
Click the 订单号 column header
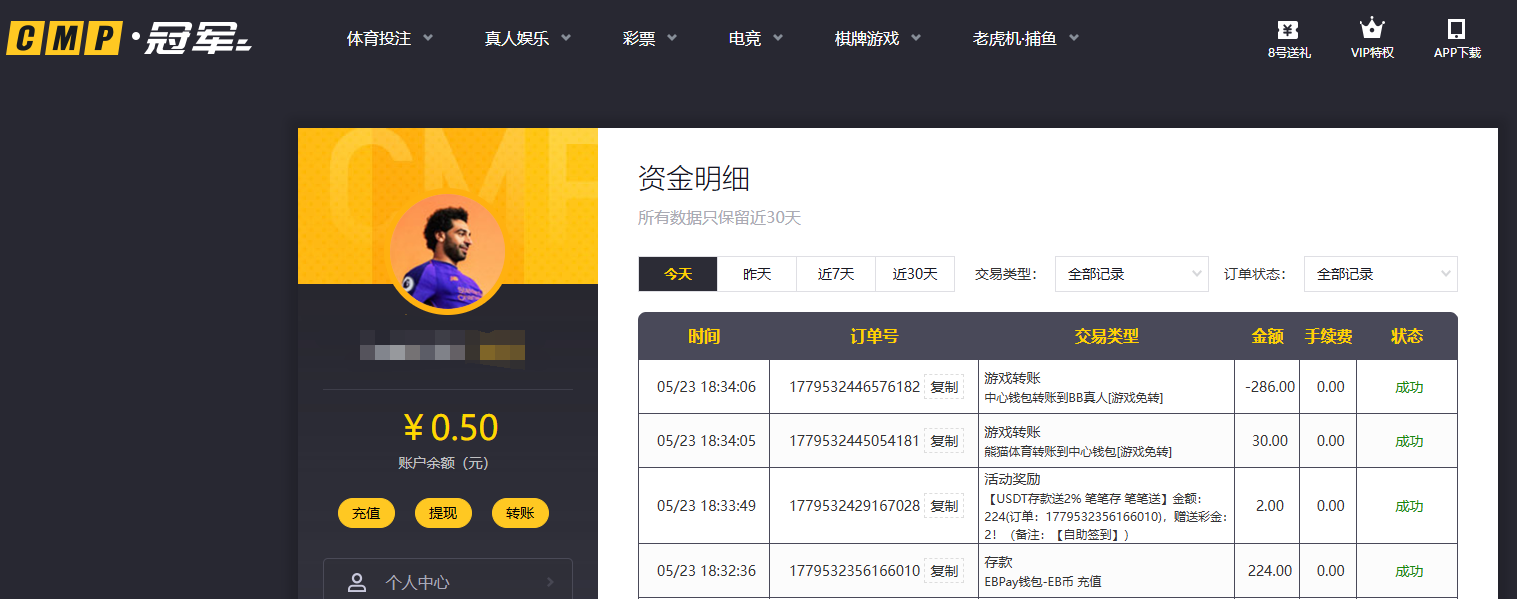tap(874, 337)
